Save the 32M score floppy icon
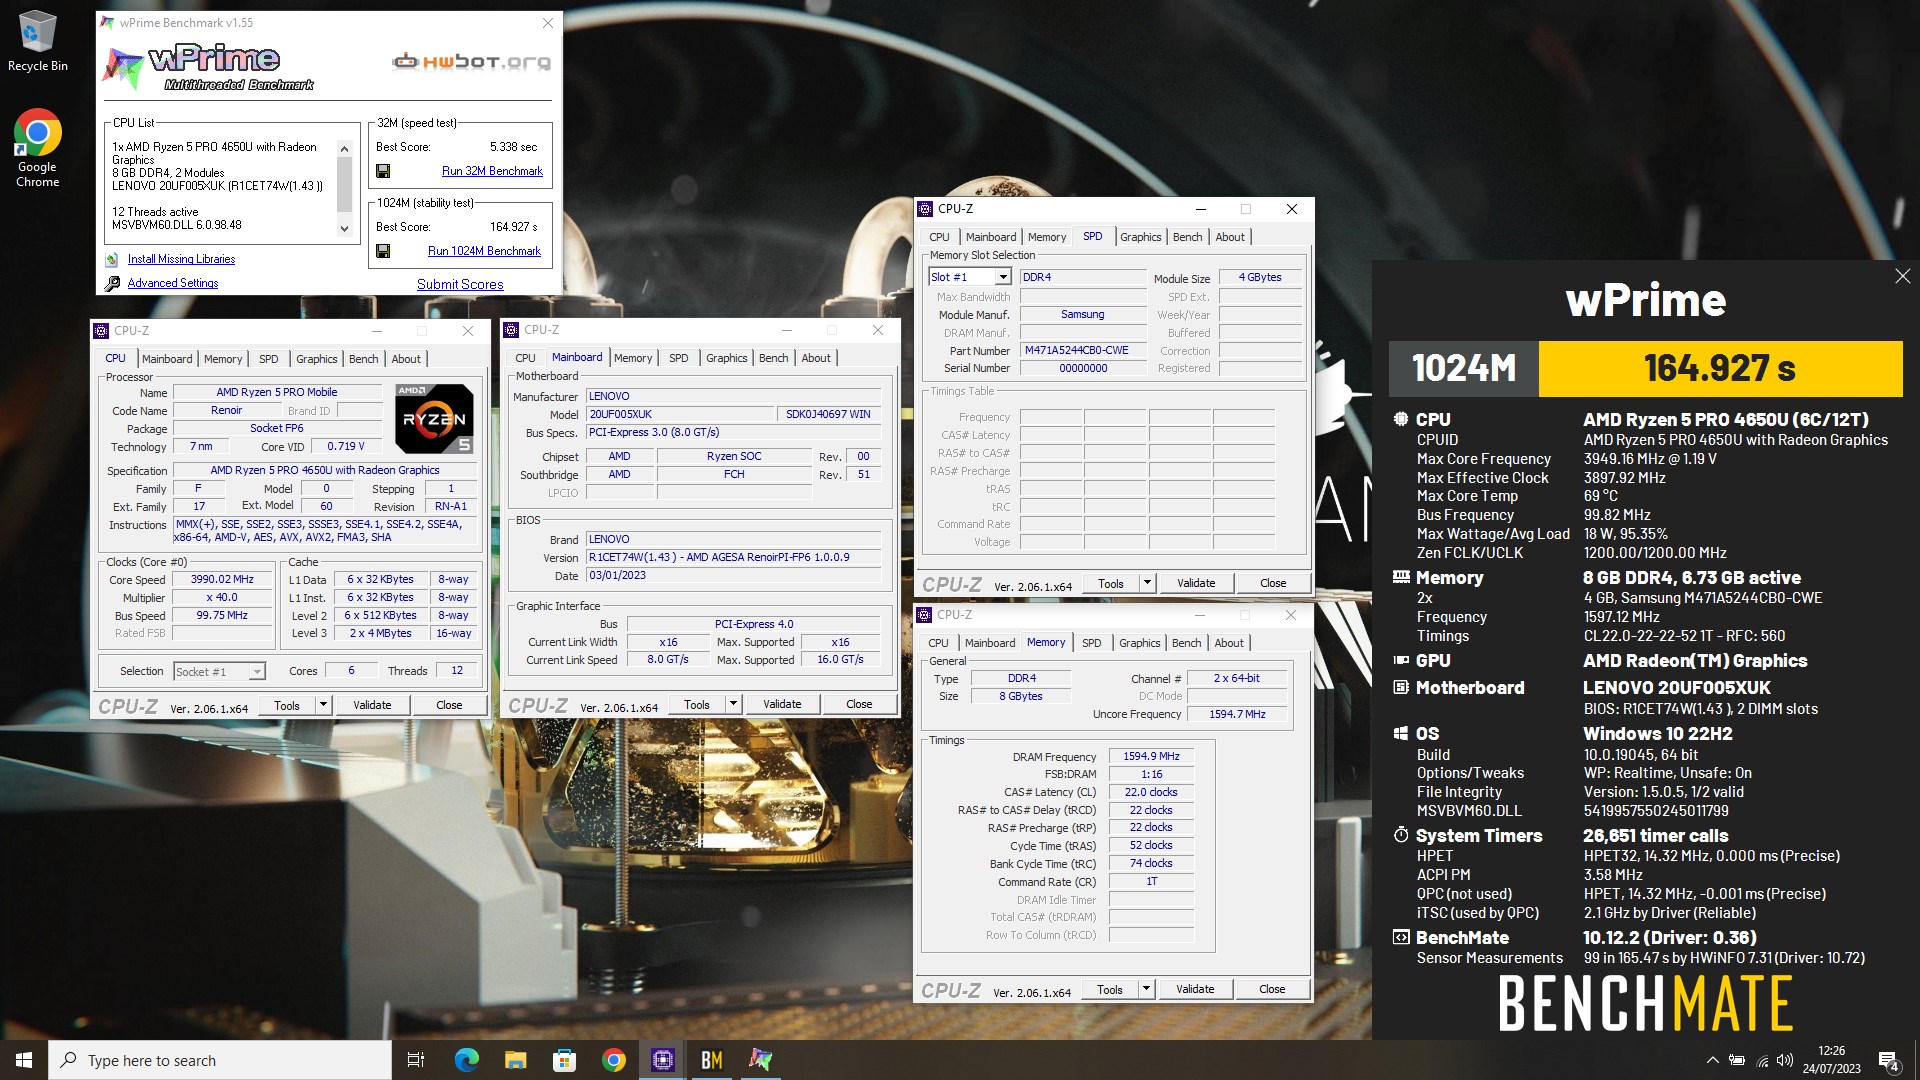This screenshot has height=1080, width=1920. point(383,172)
